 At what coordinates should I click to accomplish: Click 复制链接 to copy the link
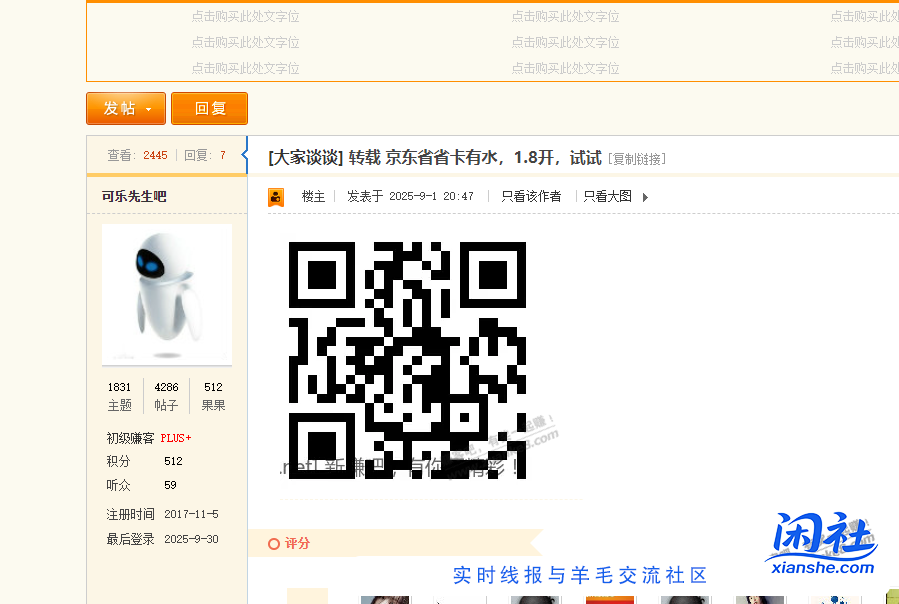click(x=634, y=158)
